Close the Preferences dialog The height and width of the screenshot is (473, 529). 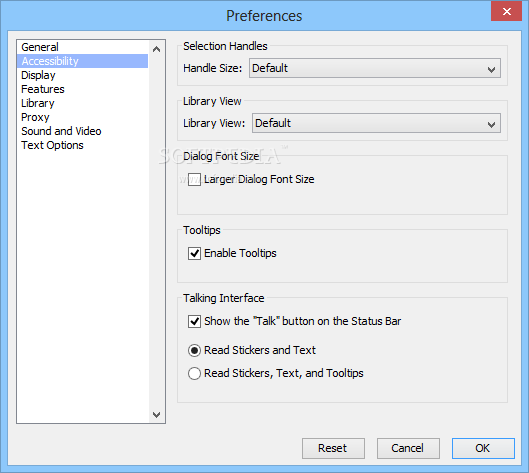[506, 11]
